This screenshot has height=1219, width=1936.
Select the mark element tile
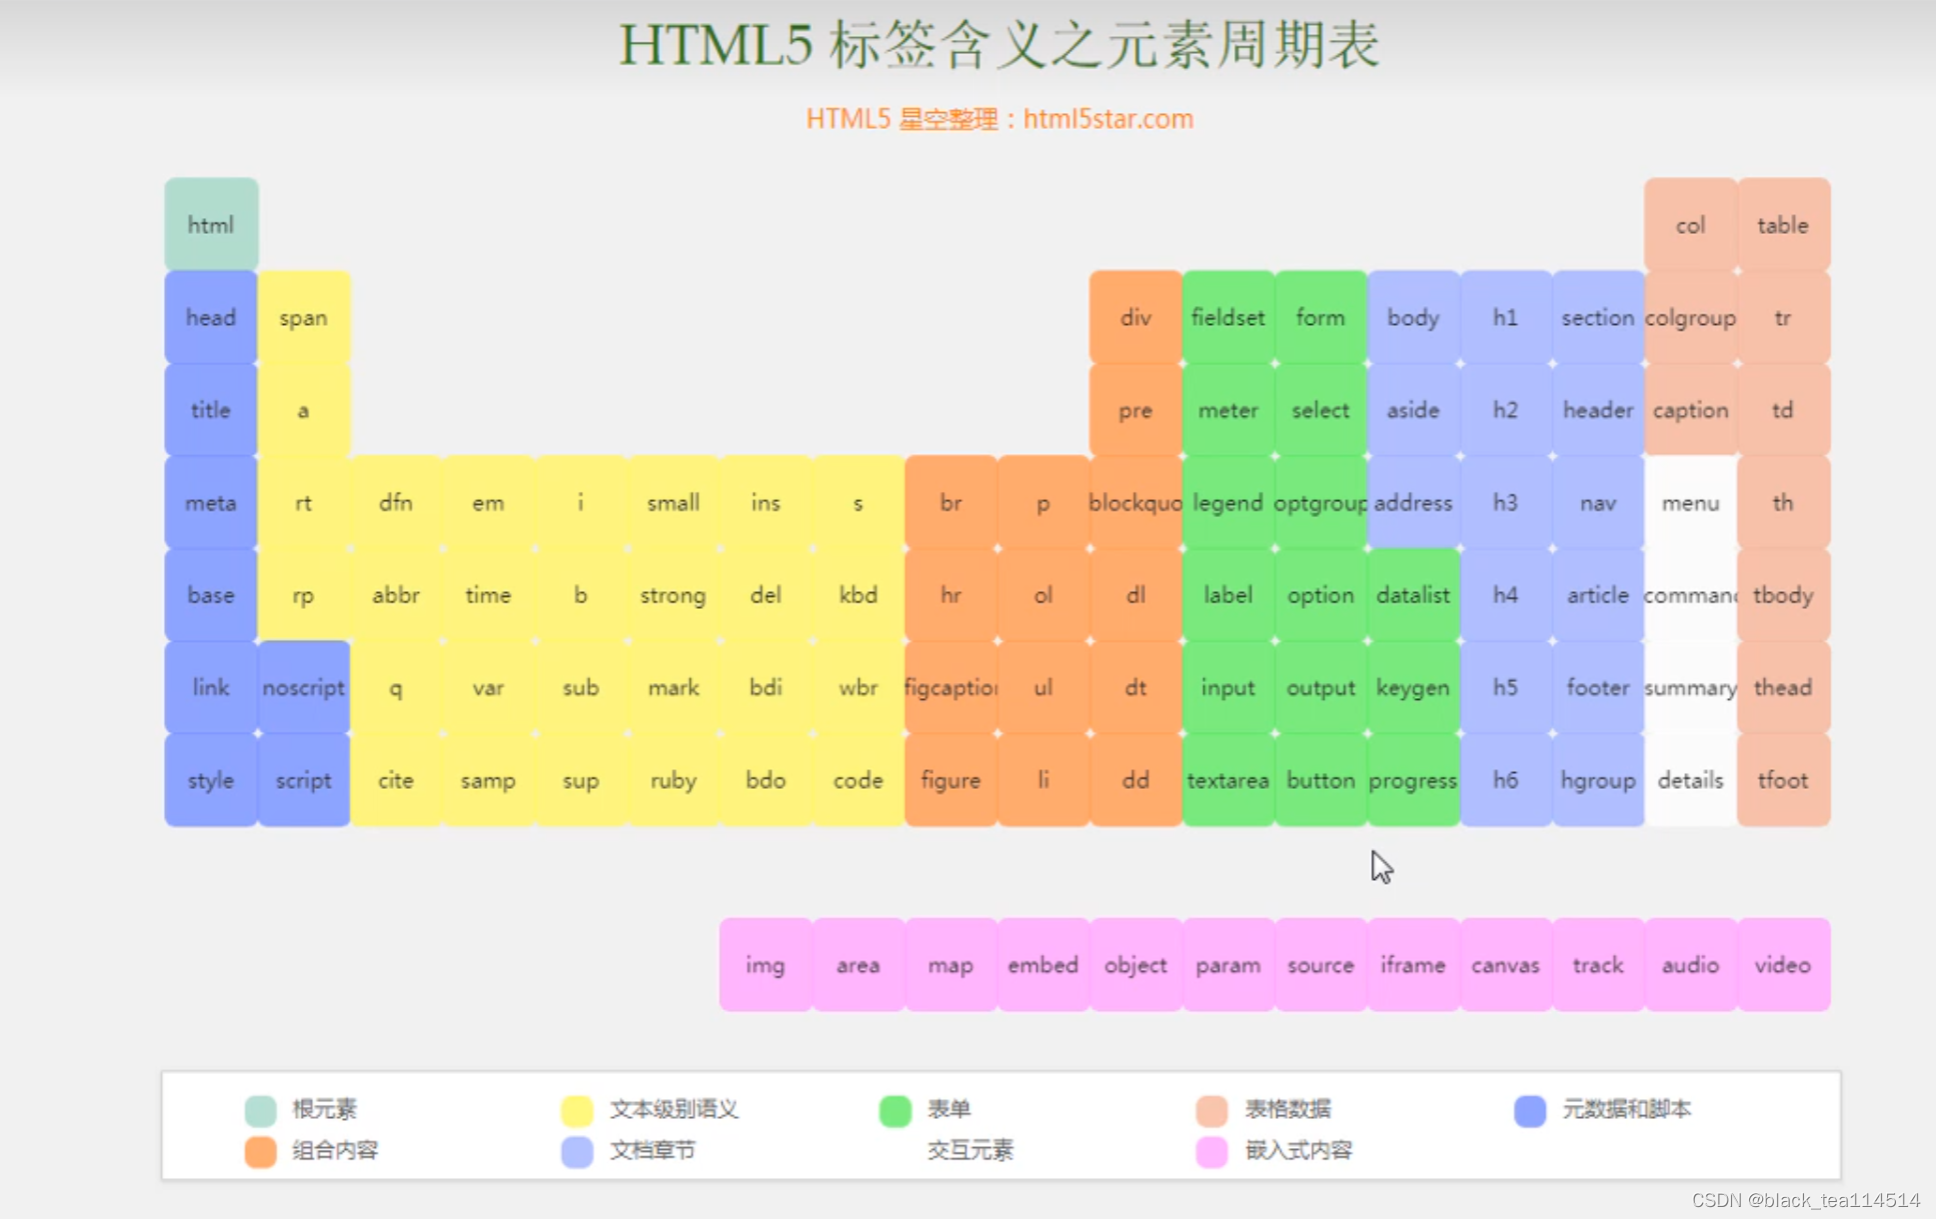(673, 687)
